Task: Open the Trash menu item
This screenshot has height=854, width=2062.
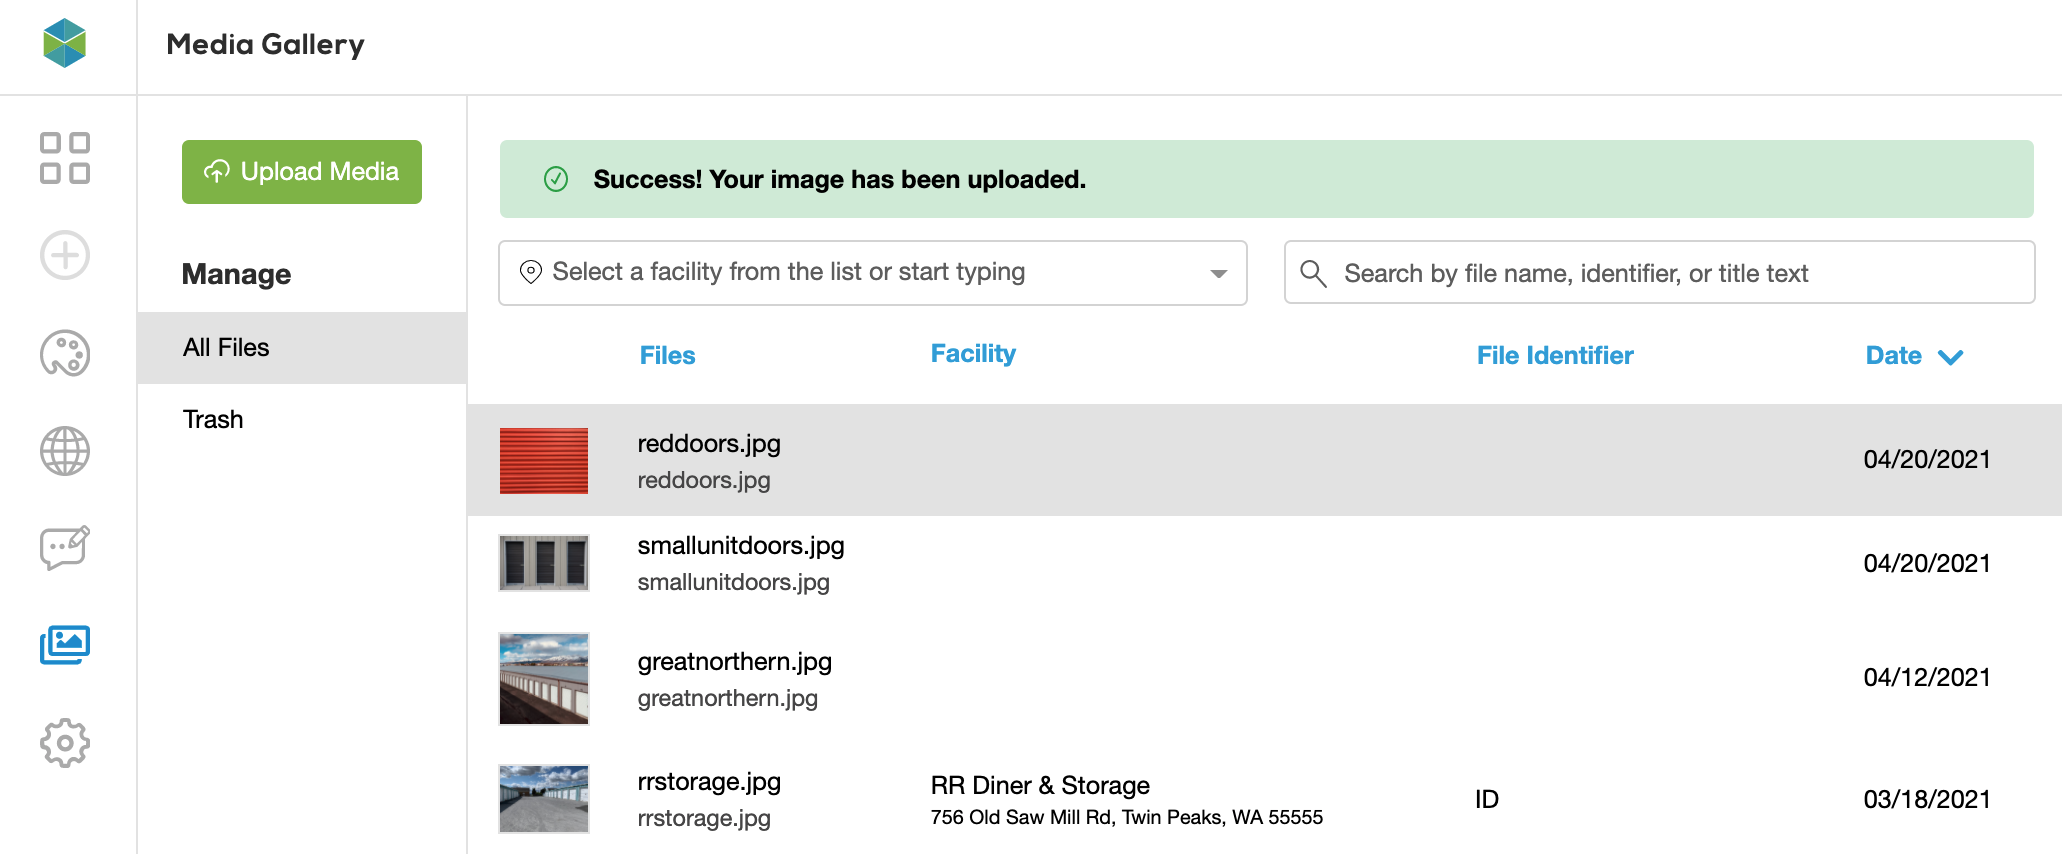Action: [213, 420]
